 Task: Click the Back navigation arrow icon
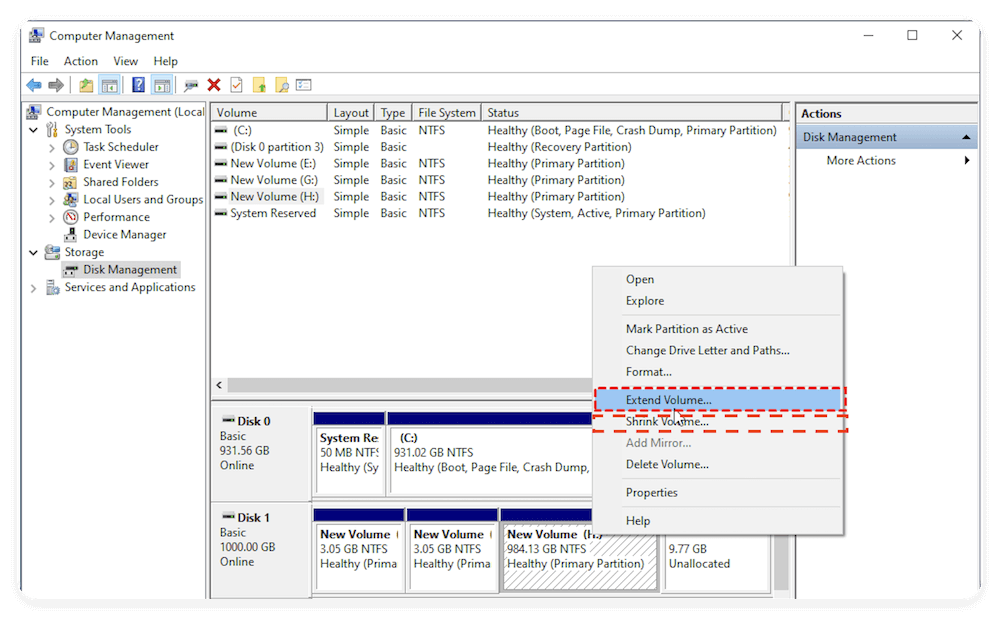[33, 84]
